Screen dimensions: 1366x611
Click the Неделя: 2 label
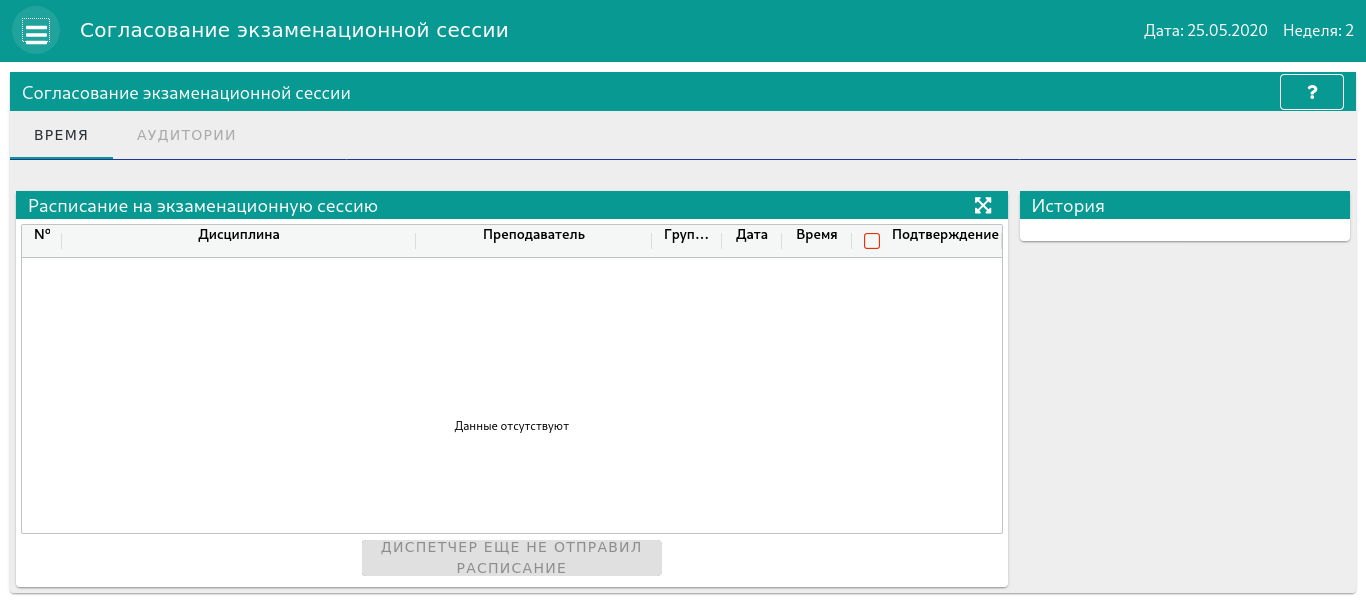[1318, 31]
